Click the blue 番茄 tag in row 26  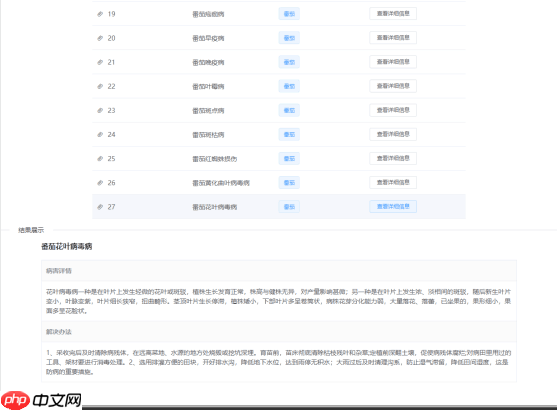coord(289,183)
